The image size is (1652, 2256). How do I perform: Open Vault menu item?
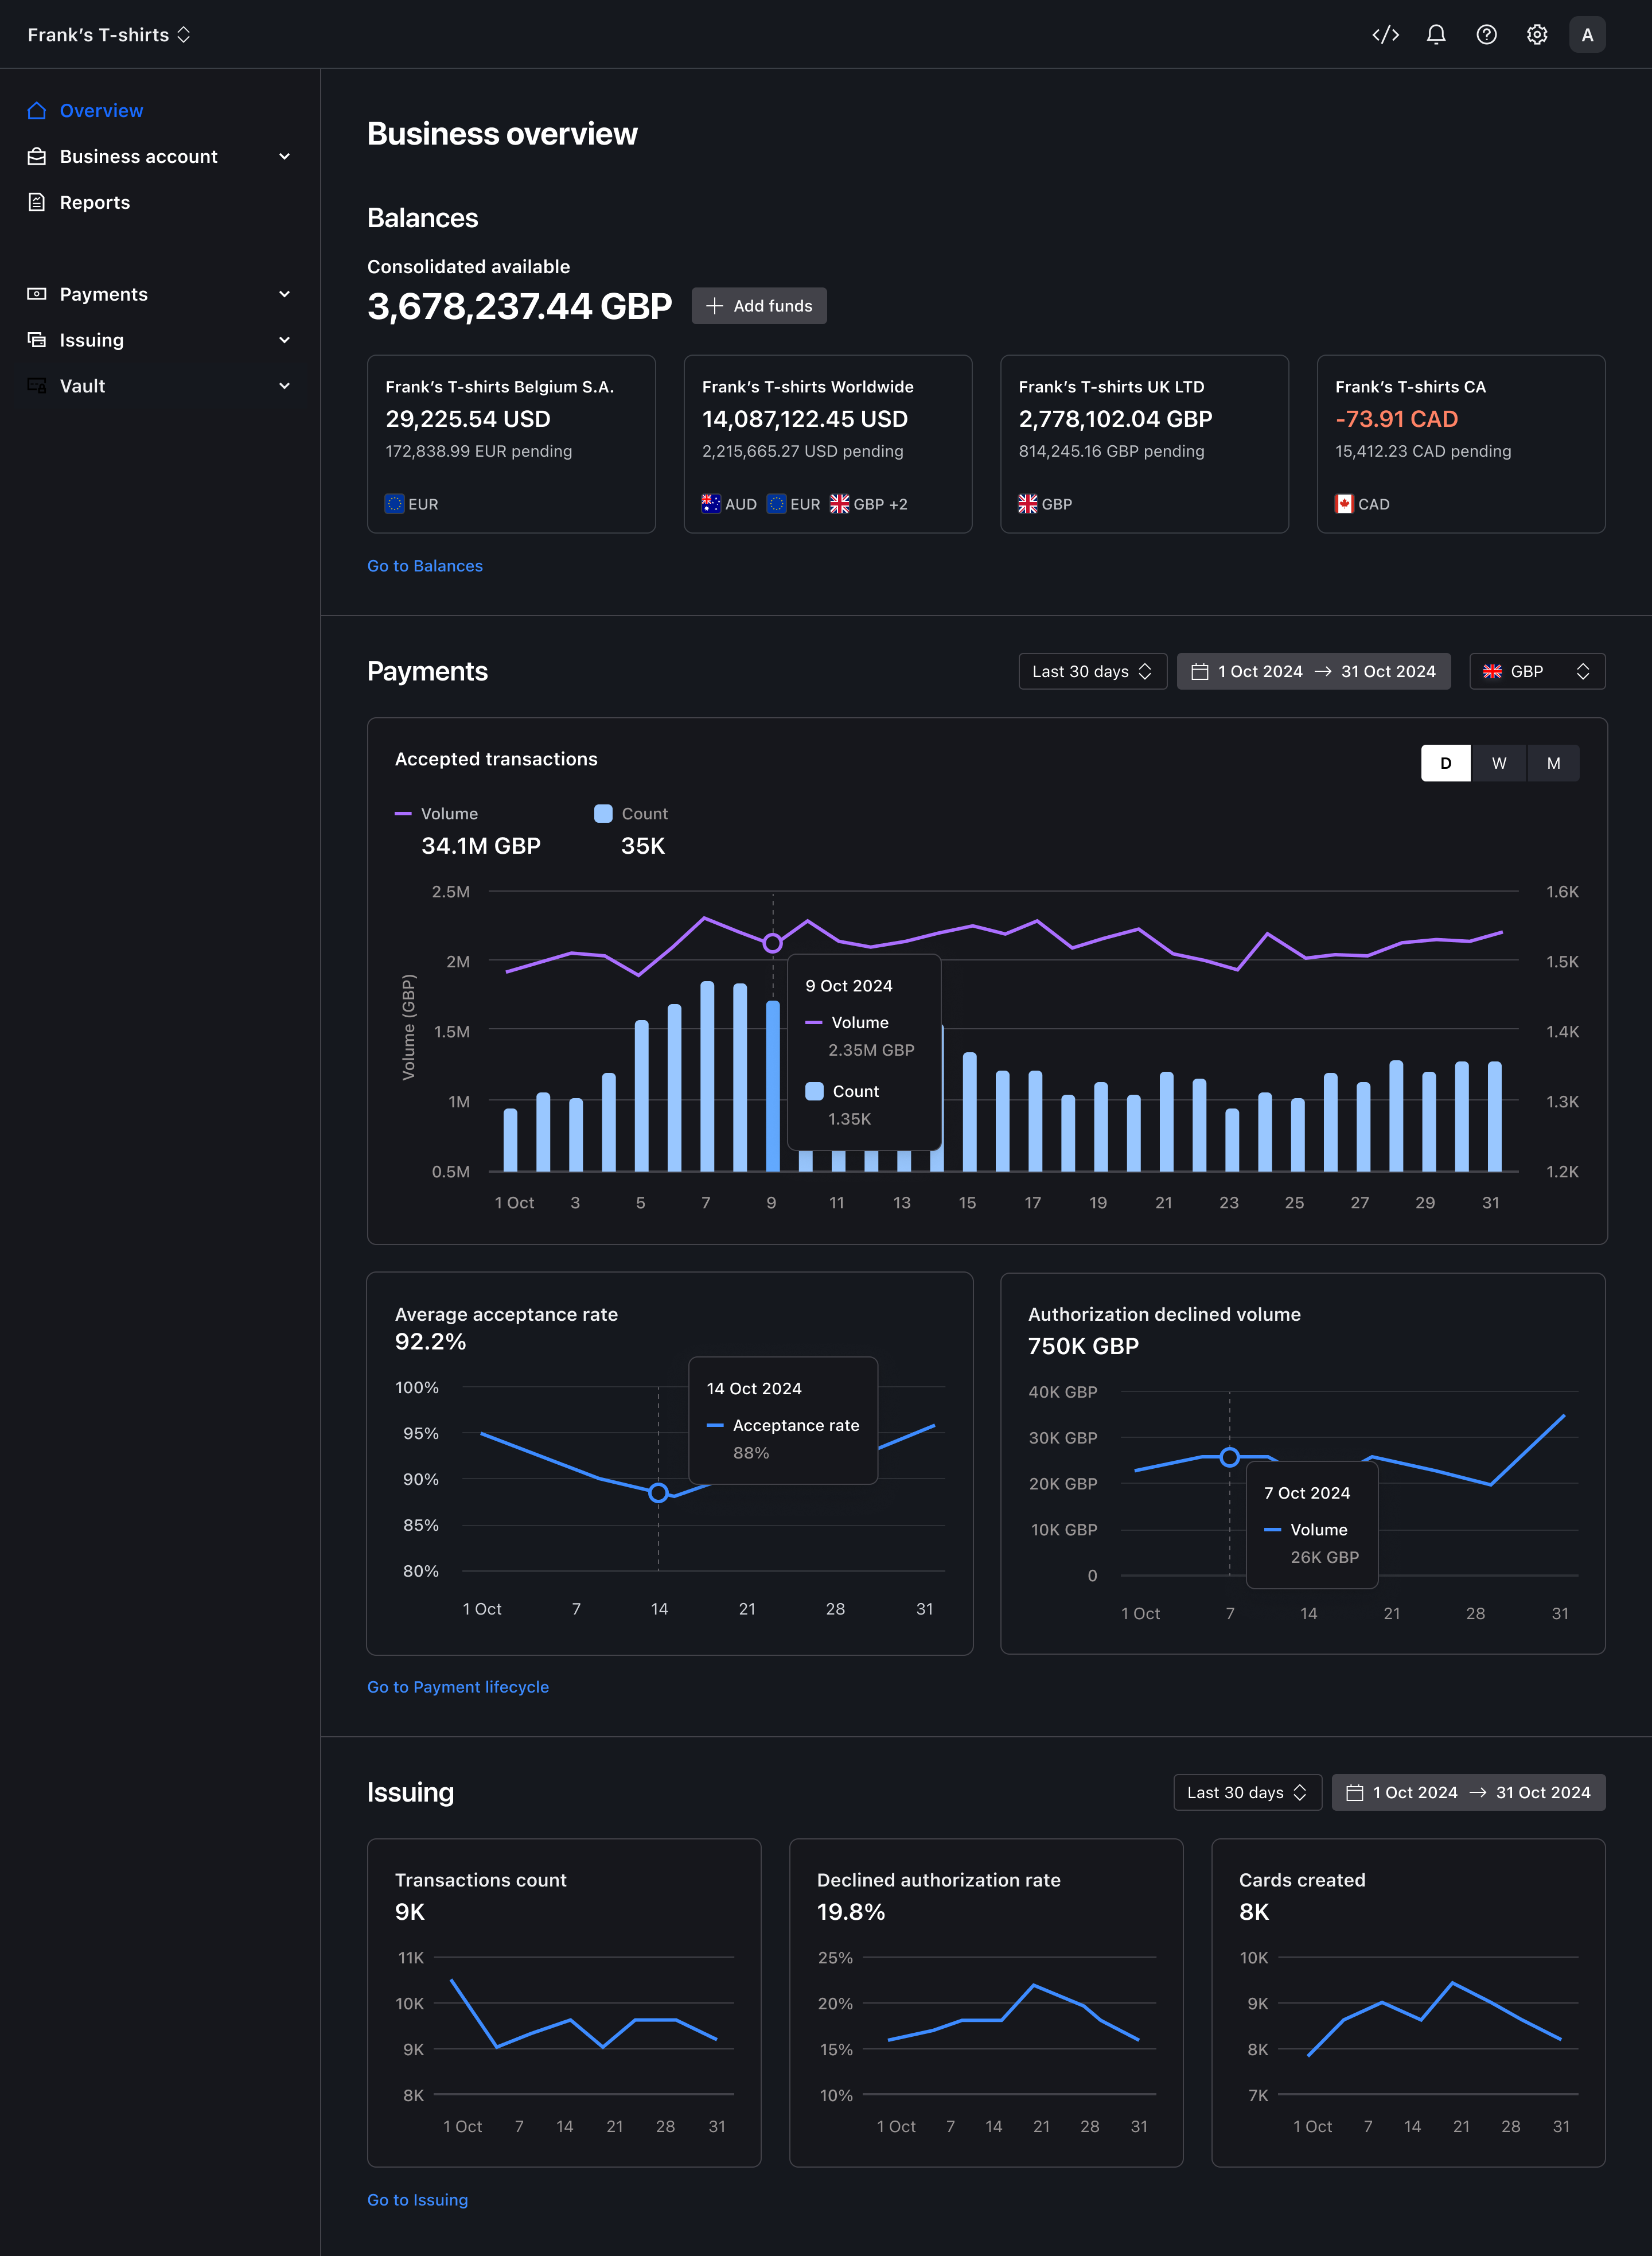click(160, 386)
